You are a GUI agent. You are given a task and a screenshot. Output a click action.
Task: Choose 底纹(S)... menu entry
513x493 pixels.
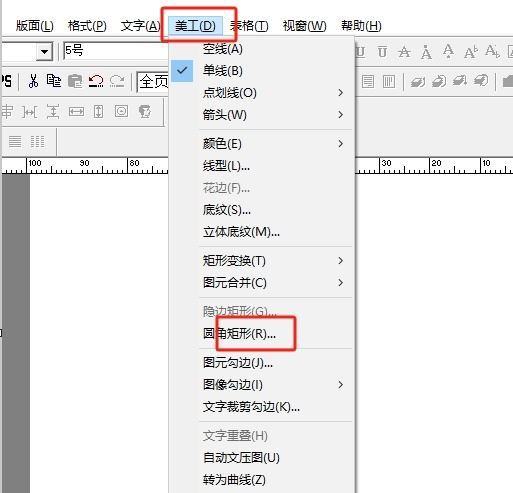262,210
